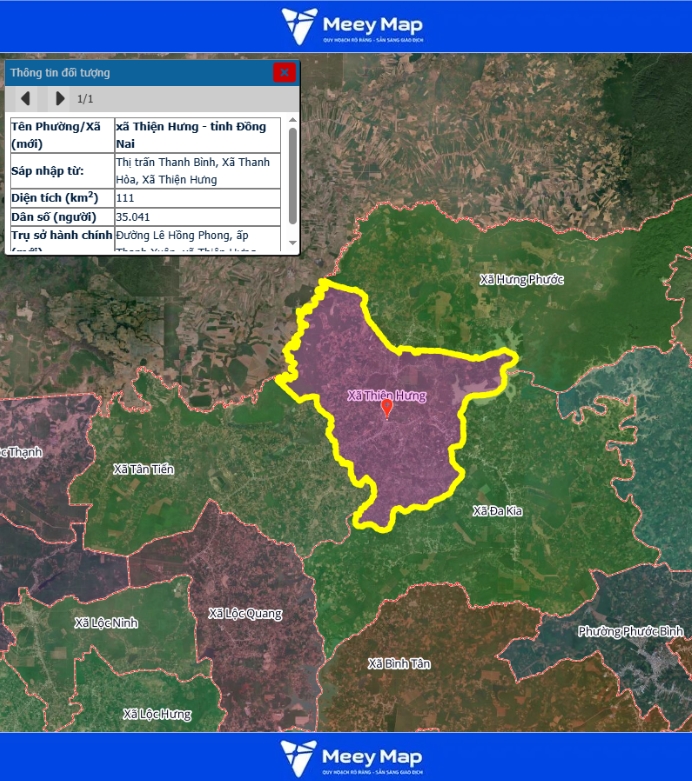Viewport: 692px width, 781px height.
Task: Select the Xã Lộc Hưng region label
Action: click(x=157, y=714)
